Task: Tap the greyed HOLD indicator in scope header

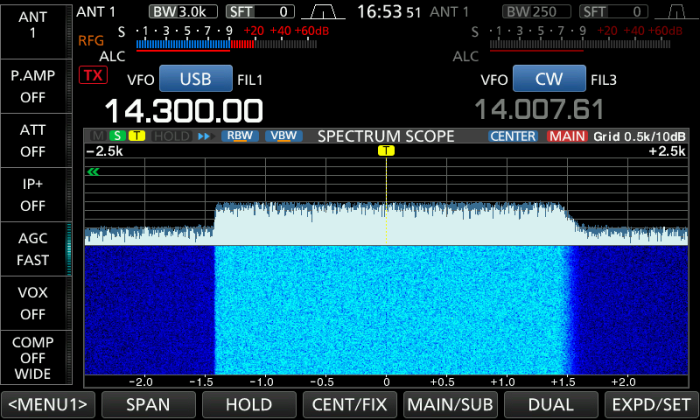Action: (171, 136)
